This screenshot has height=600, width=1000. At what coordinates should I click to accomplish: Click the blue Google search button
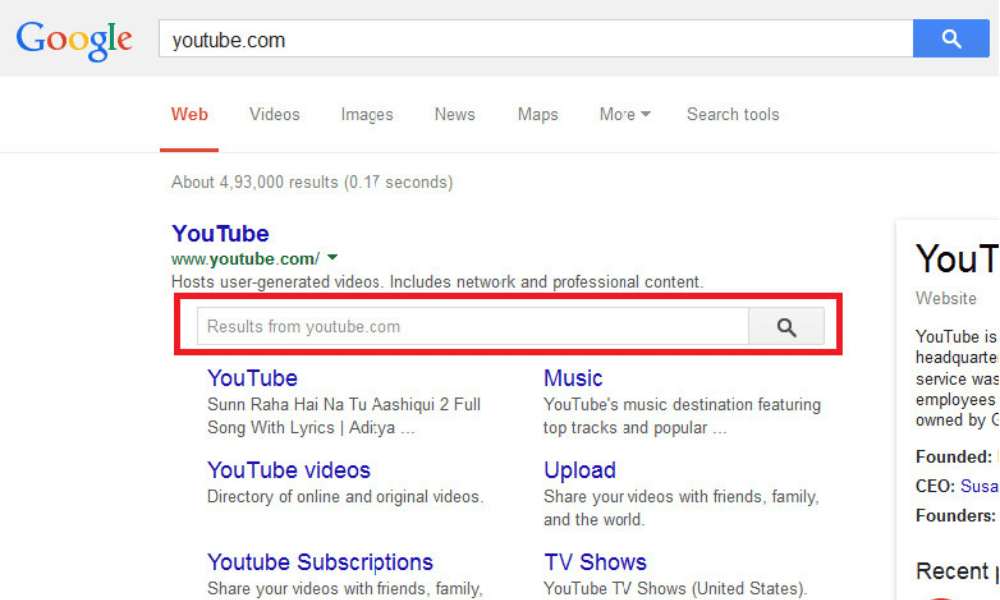point(951,39)
